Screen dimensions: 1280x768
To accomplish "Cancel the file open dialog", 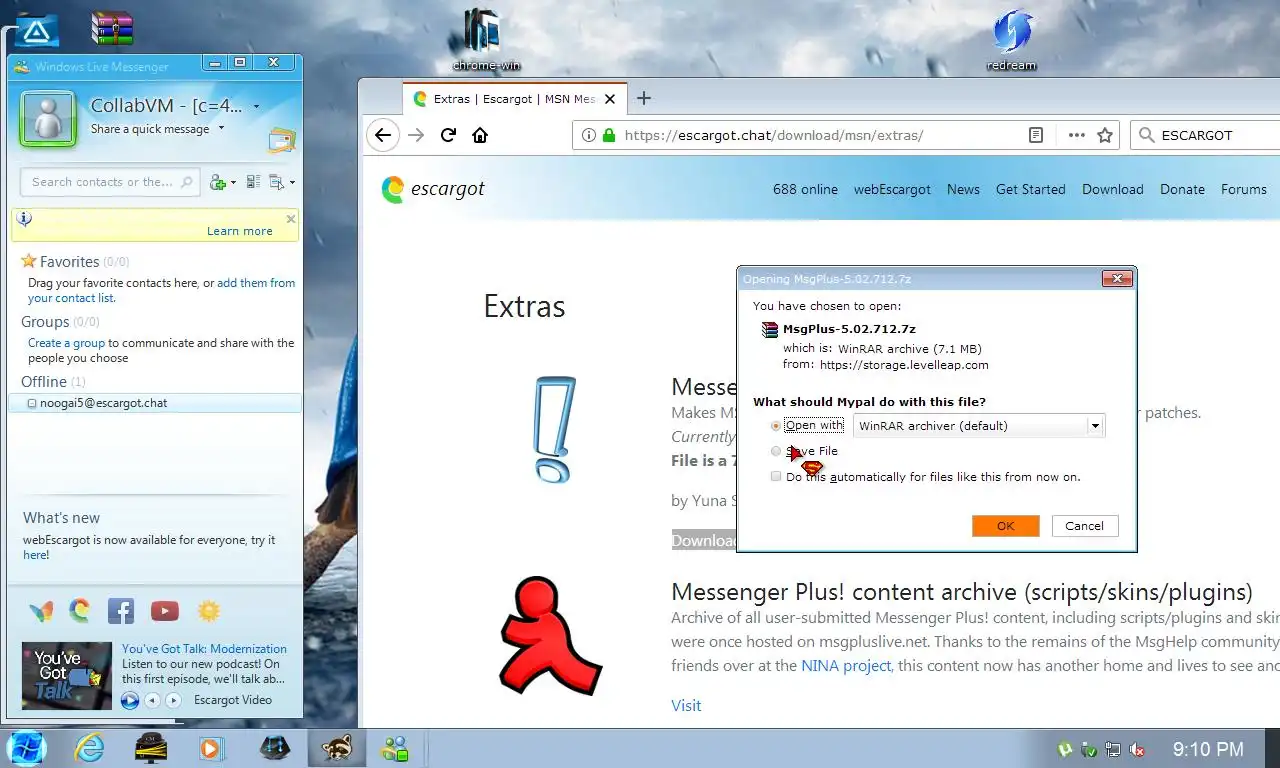I will [1084, 526].
